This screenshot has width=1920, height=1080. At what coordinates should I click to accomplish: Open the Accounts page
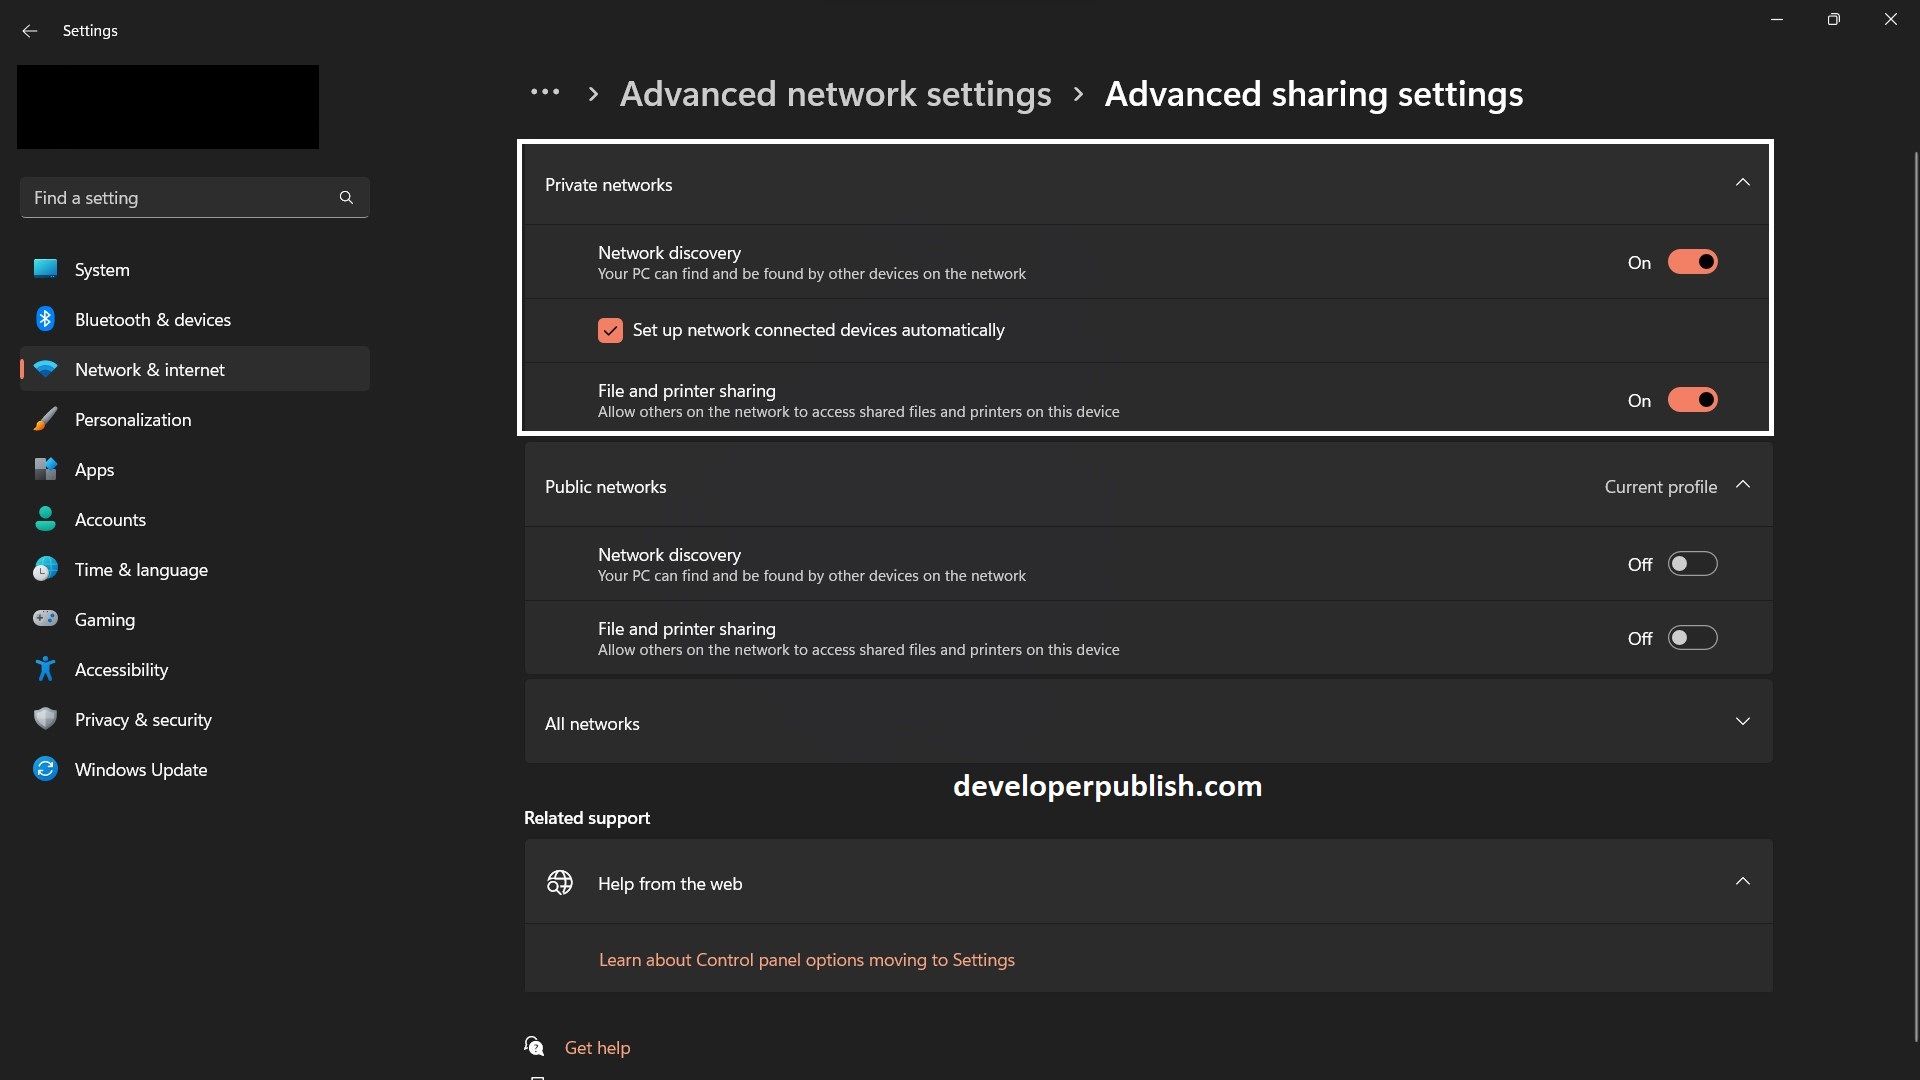tap(112, 519)
